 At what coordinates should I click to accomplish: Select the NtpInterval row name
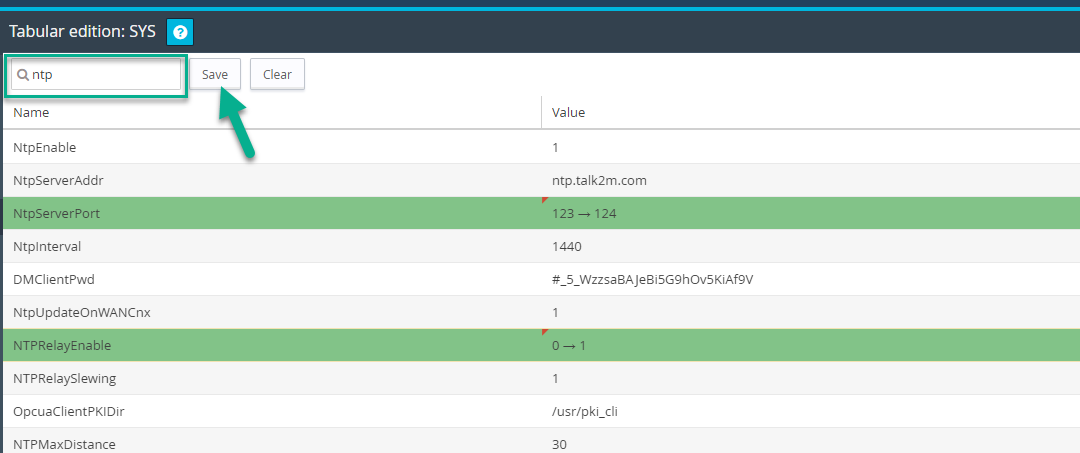[47, 246]
